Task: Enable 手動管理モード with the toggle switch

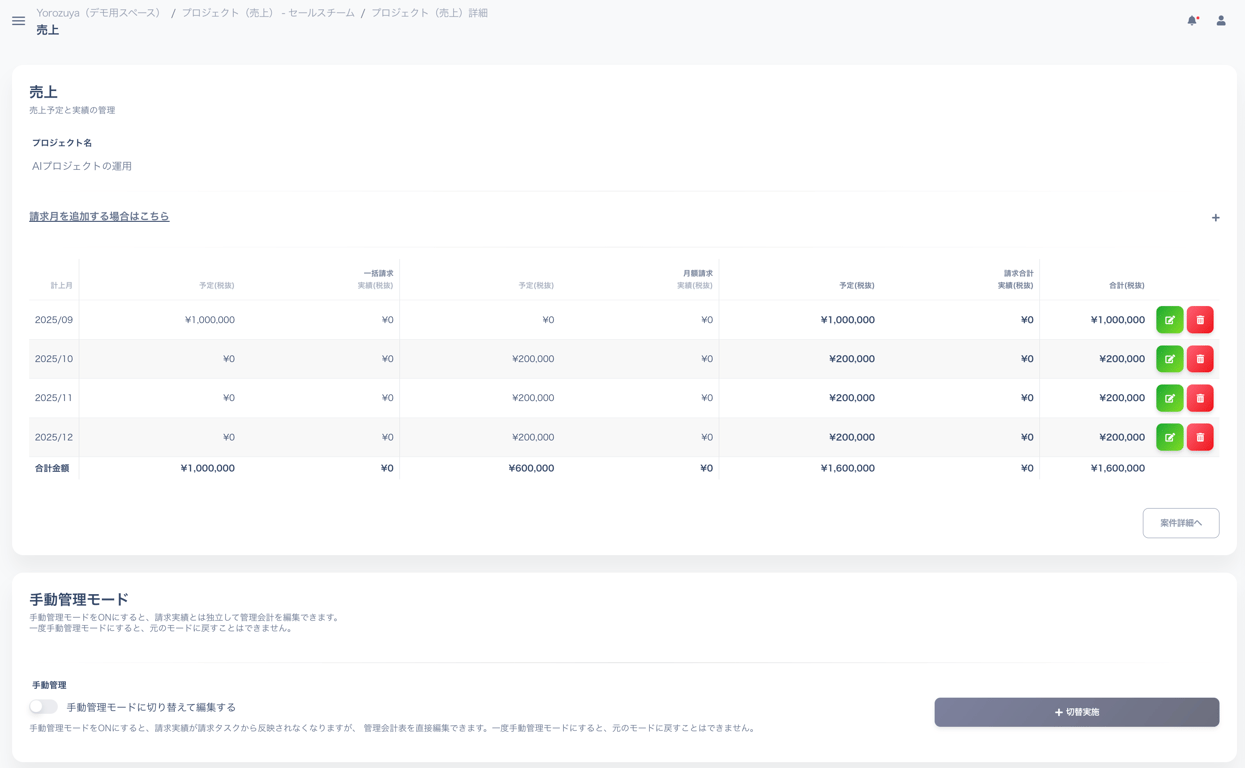Action: (x=43, y=706)
